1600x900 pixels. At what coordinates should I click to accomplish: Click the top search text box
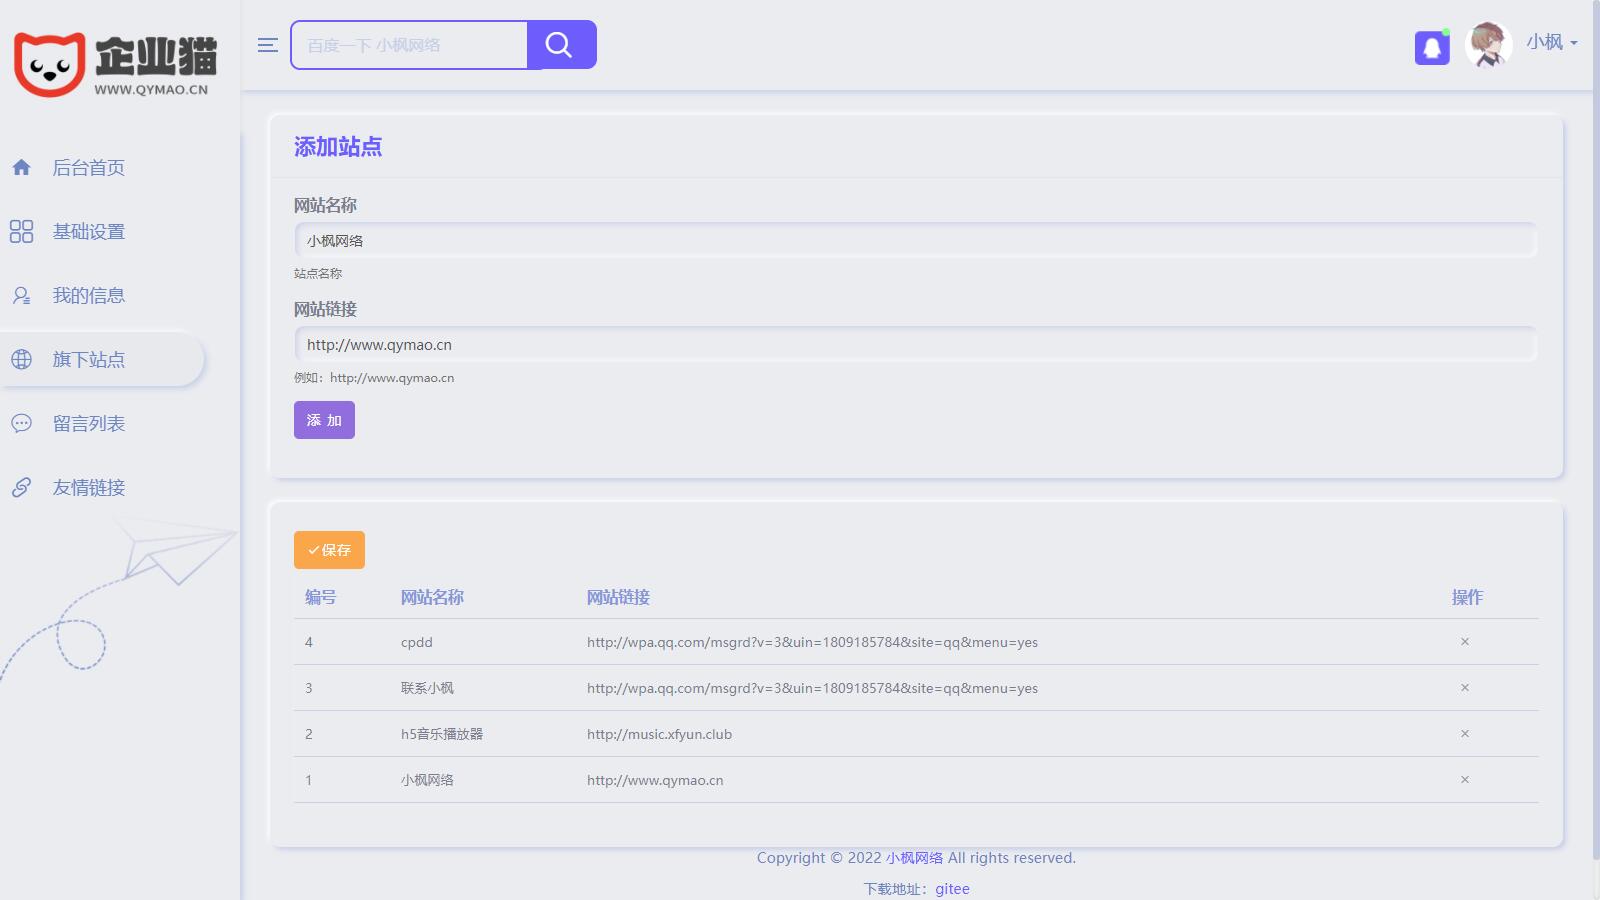click(x=409, y=45)
